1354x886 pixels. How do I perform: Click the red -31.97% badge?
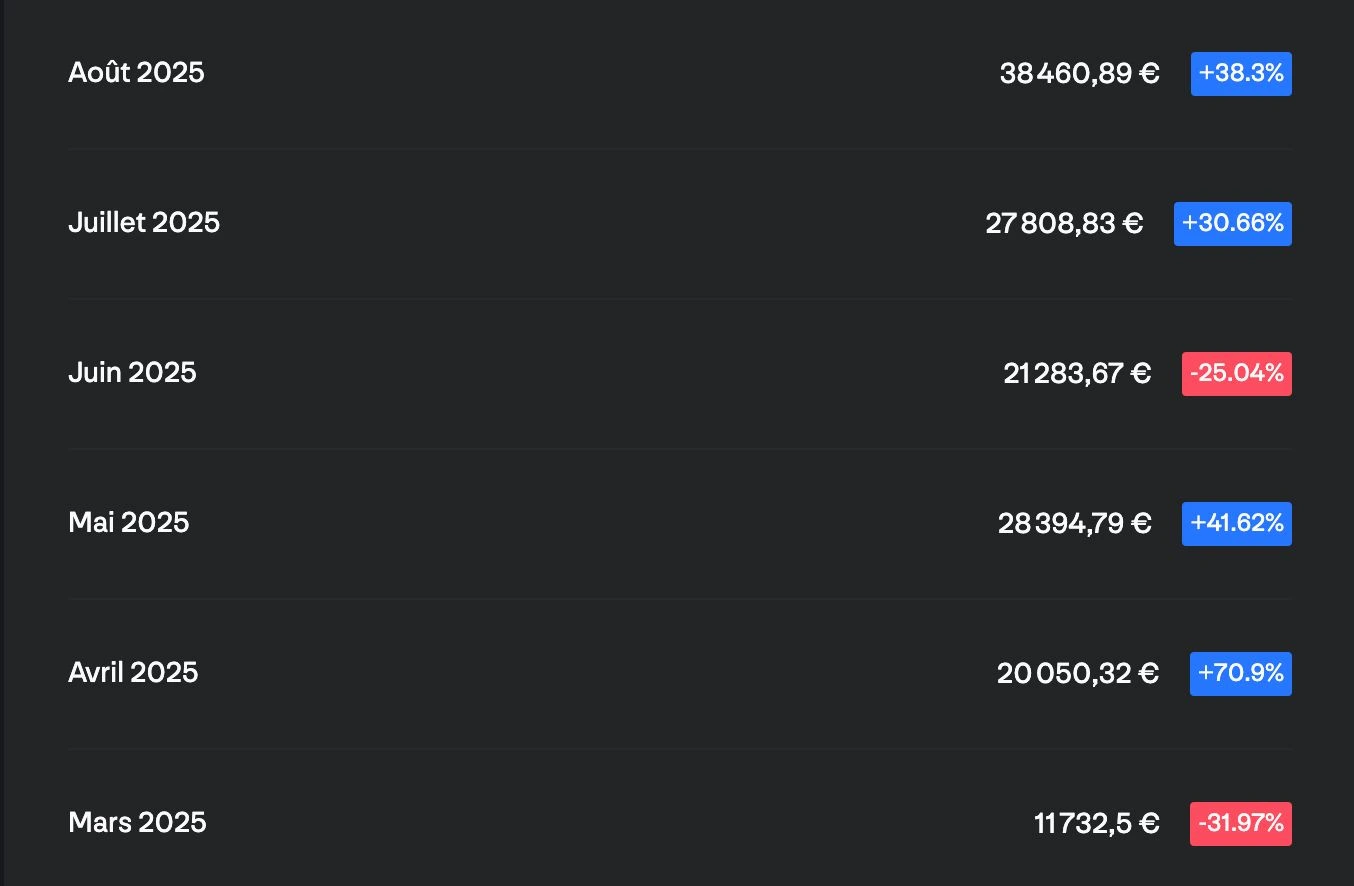pos(1240,824)
